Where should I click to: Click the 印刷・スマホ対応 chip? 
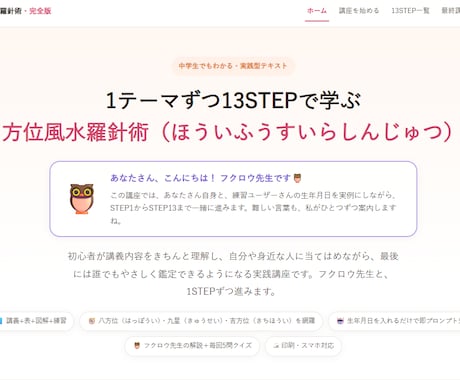tap(303, 346)
